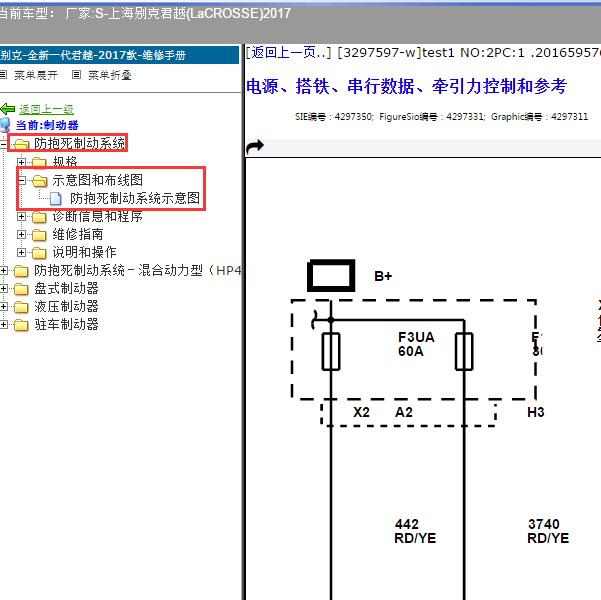Collapse the 防抱死制动系统 node
The image size is (601, 600).
(x=3, y=144)
